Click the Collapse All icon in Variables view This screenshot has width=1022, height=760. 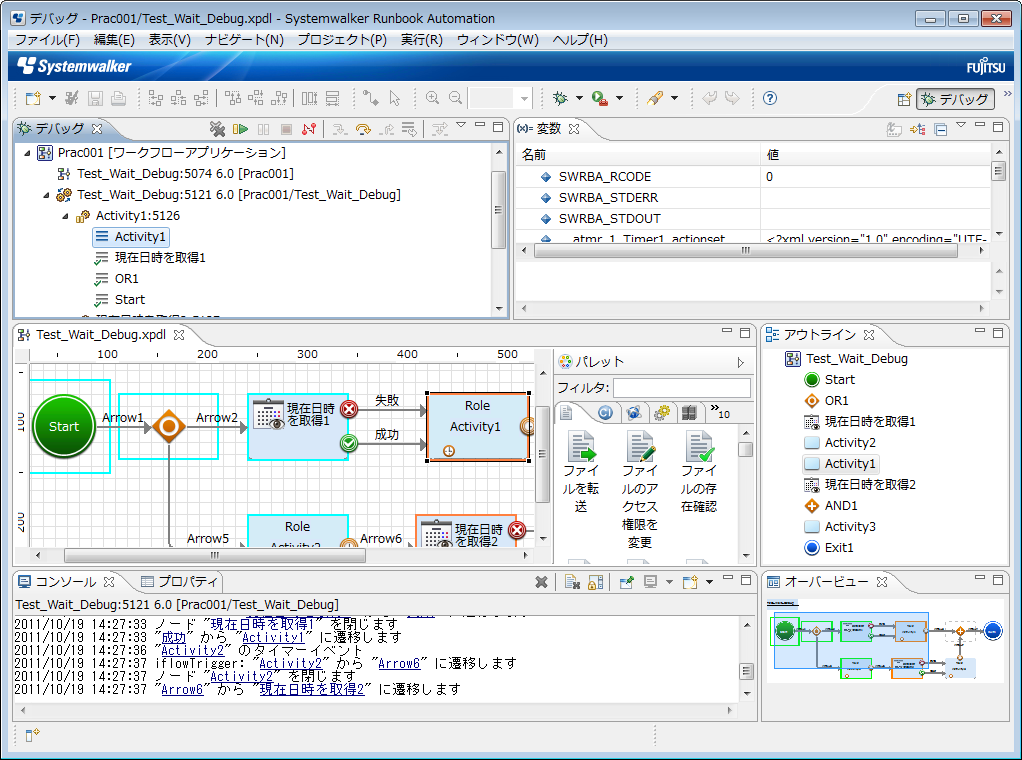(941, 129)
